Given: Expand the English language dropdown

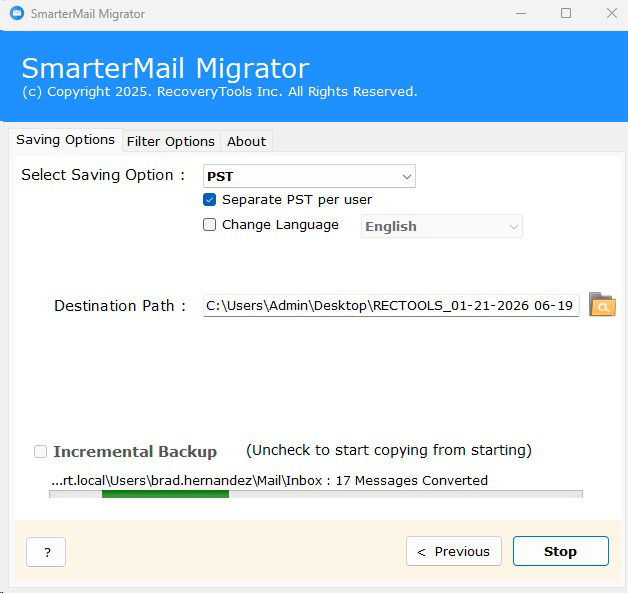Looking at the screenshot, I should (x=442, y=226).
